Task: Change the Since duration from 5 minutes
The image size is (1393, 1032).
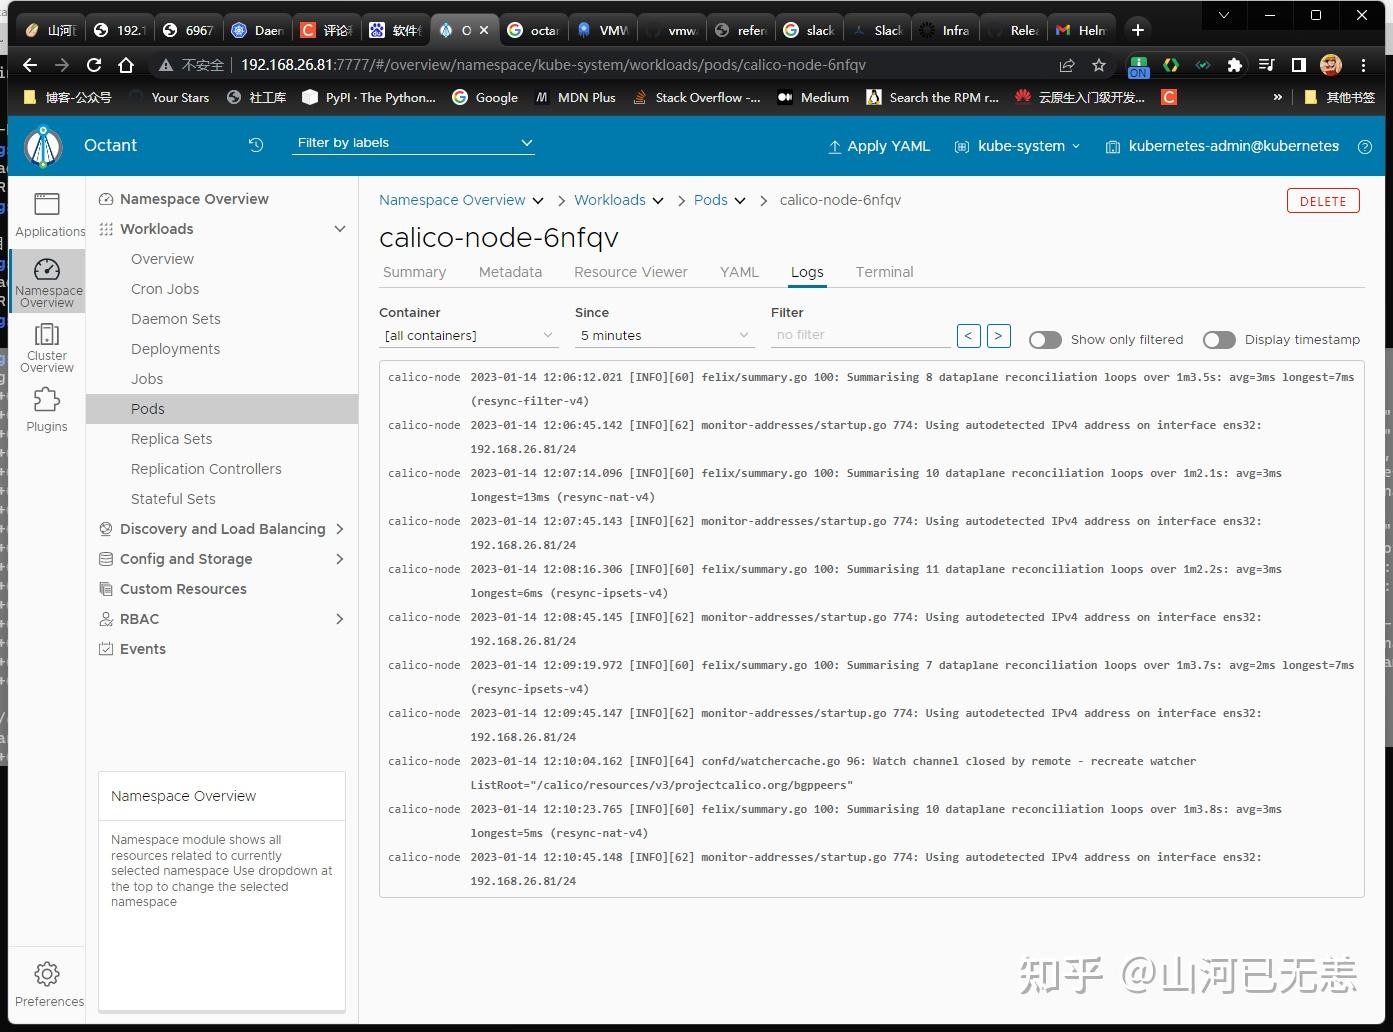Action: (x=662, y=335)
